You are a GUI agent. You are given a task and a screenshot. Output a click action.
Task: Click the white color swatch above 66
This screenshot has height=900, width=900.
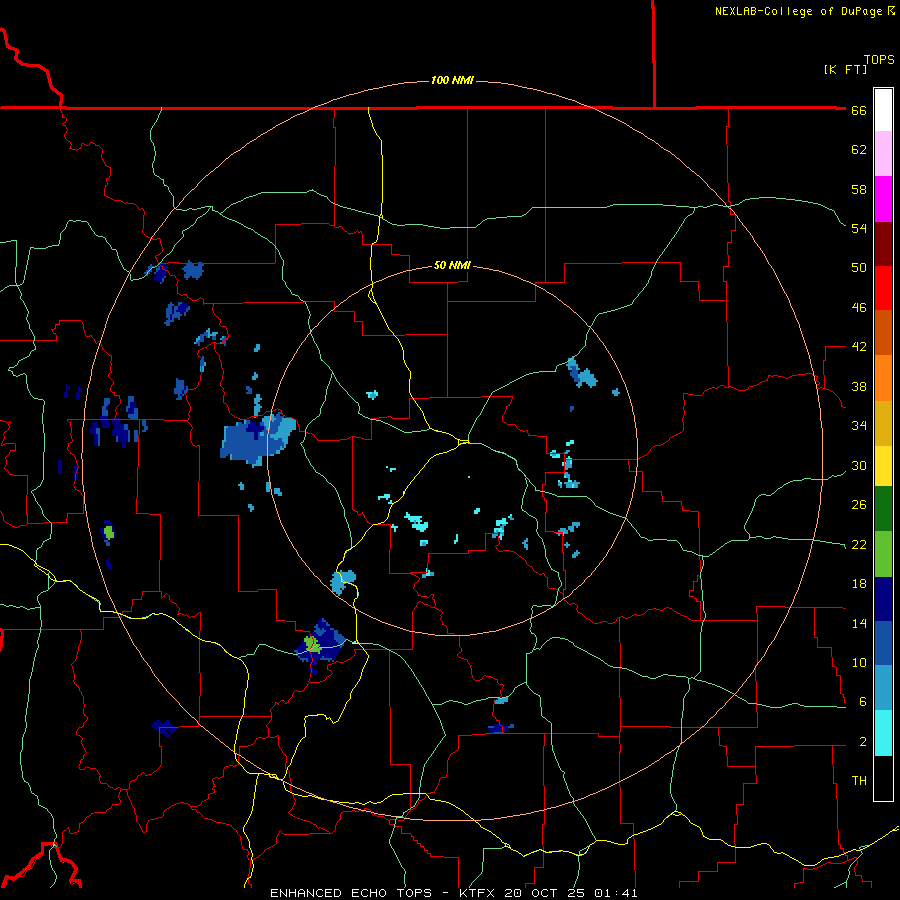(x=883, y=110)
